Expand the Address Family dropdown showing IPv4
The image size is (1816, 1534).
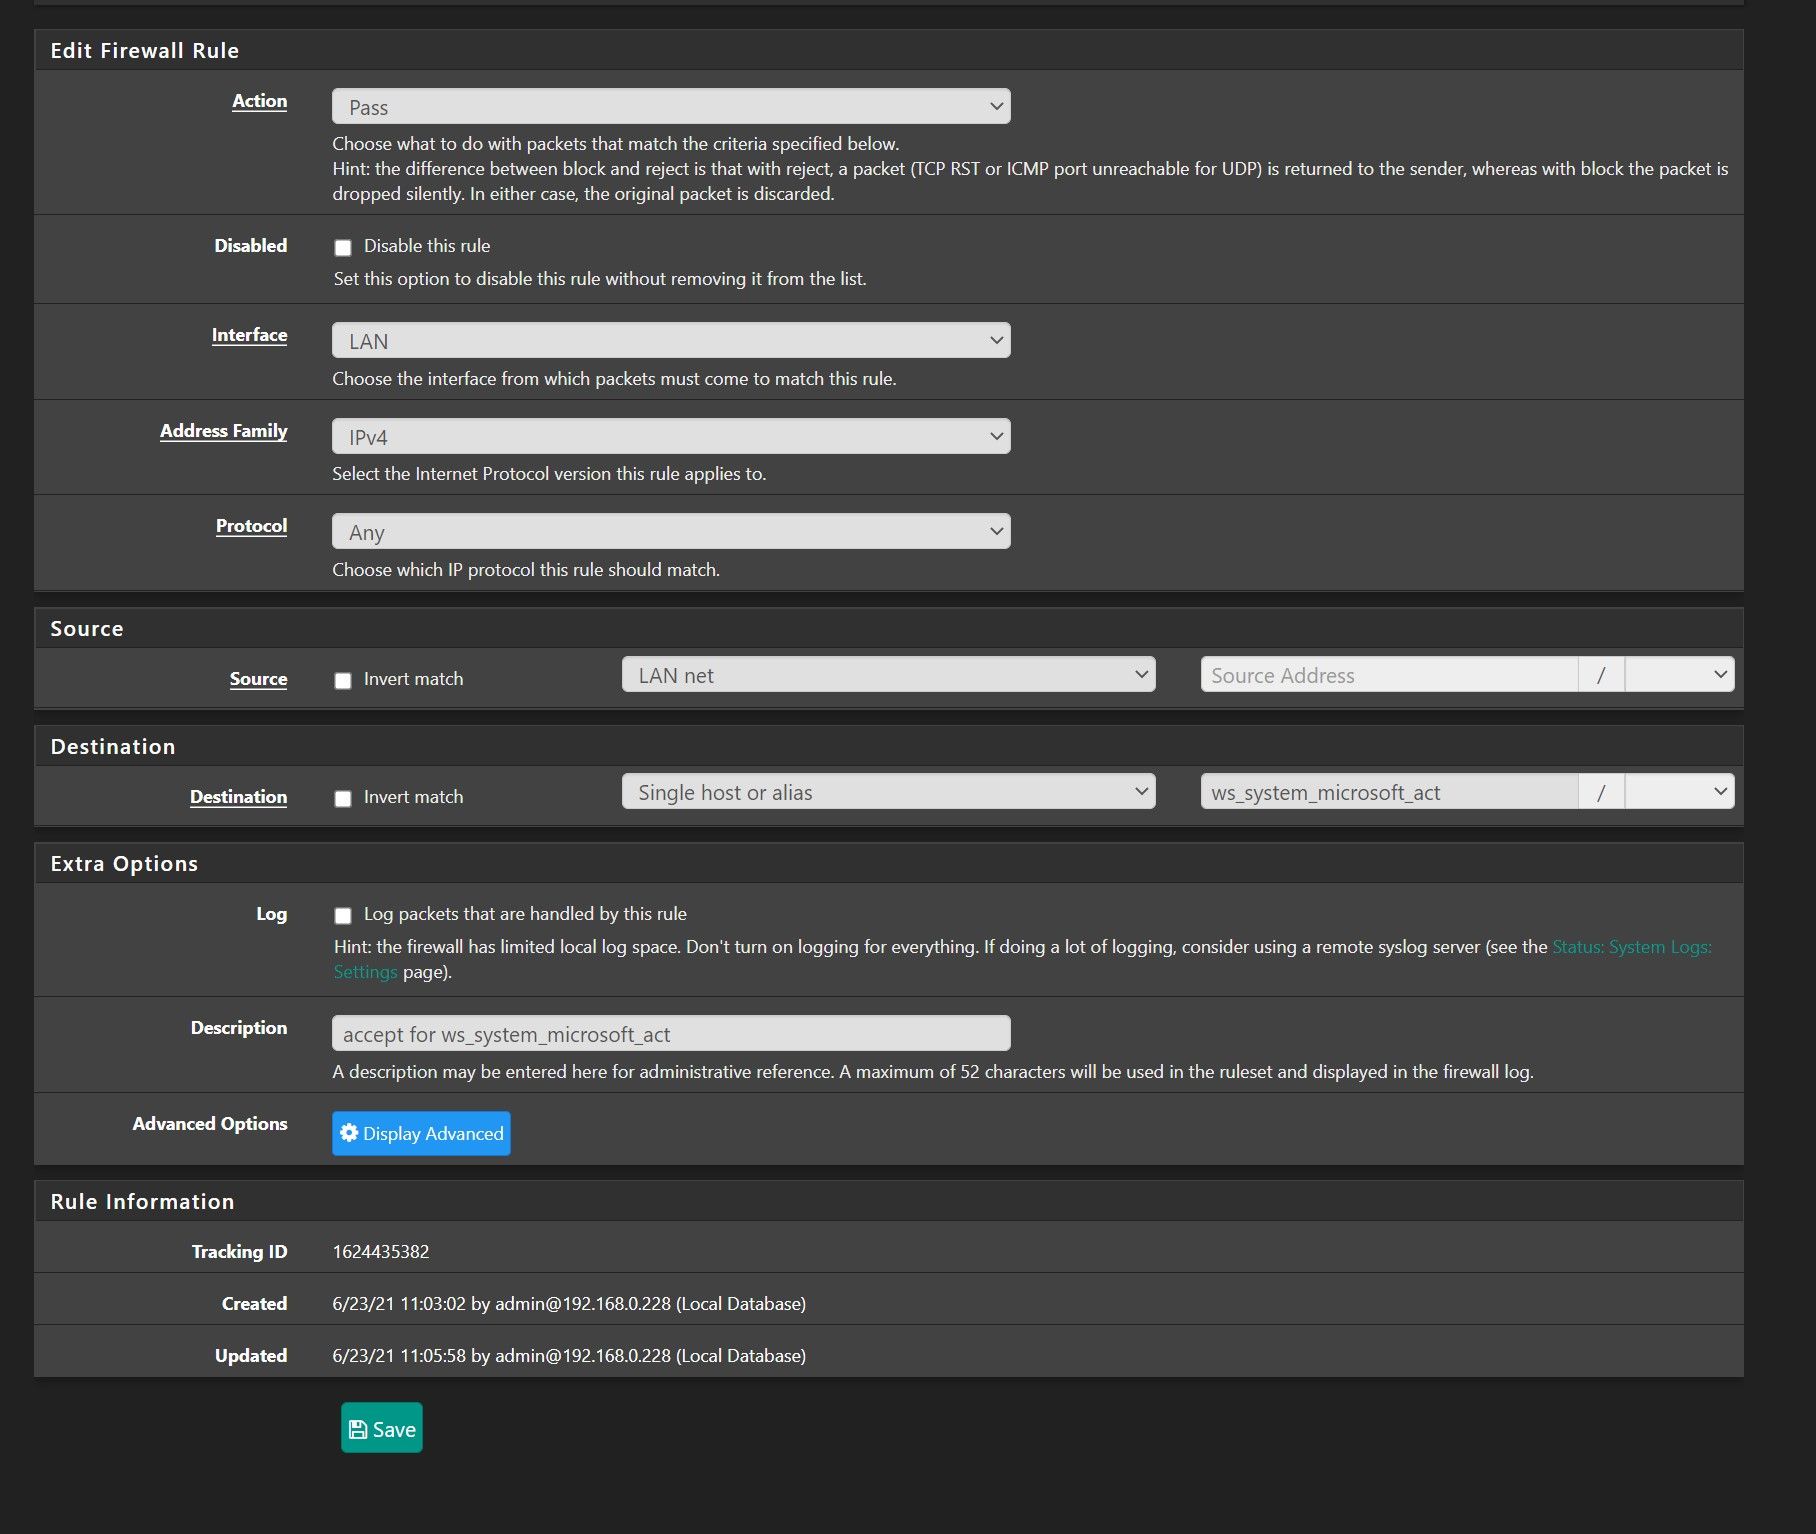670,437
